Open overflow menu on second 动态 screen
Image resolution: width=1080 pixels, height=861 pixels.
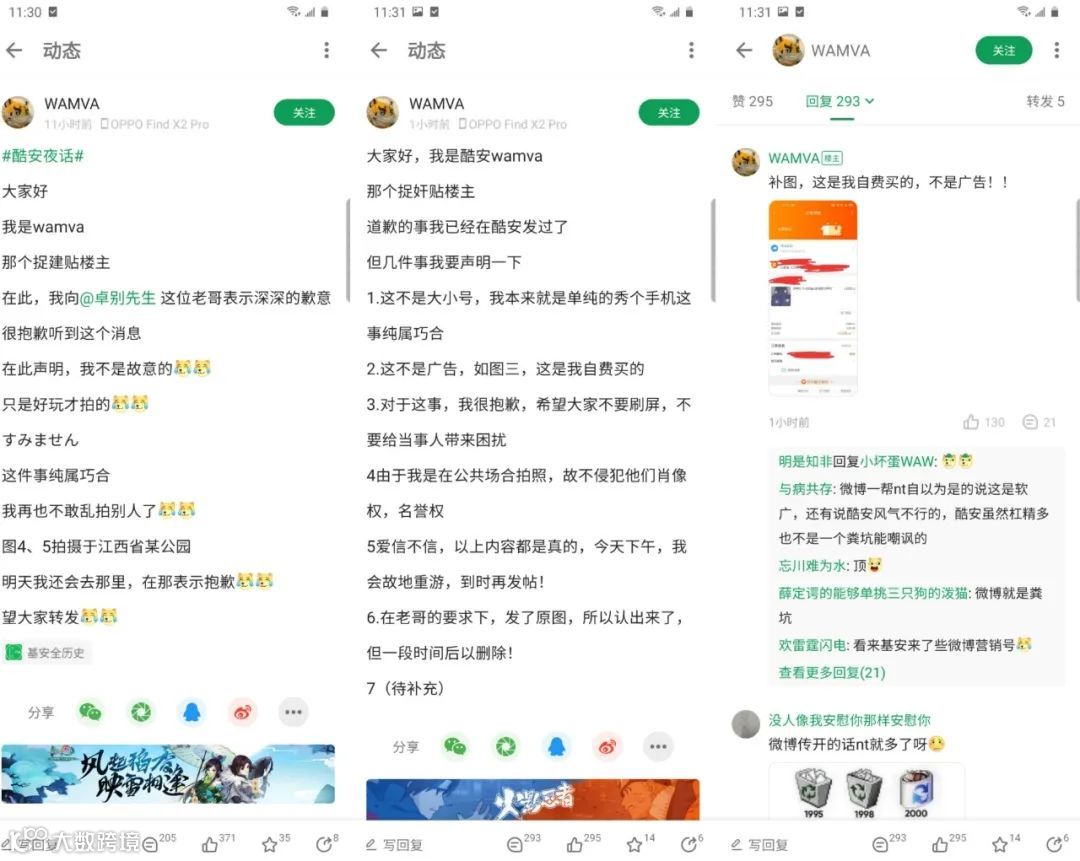pos(691,50)
